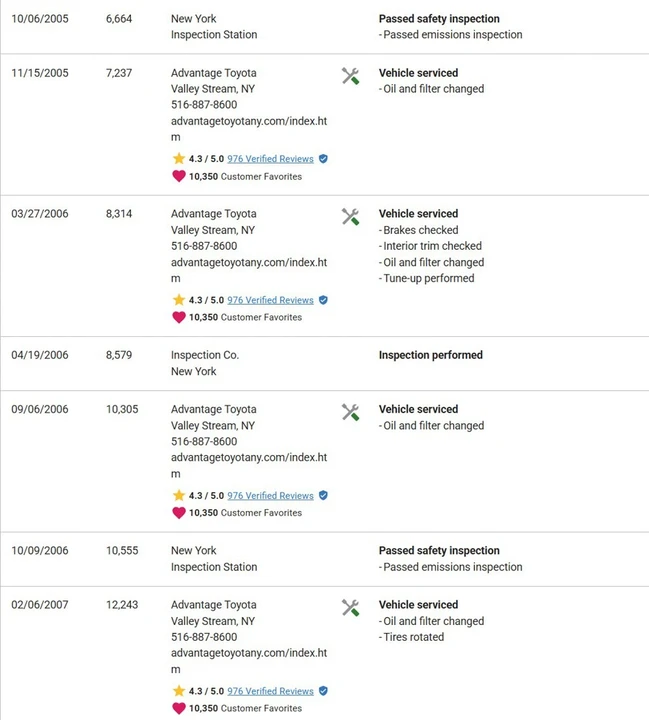The height and width of the screenshot is (720, 649).
Task: Open 976 Verified Reviews link for 09/06/2006 service
Action: pos(271,495)
